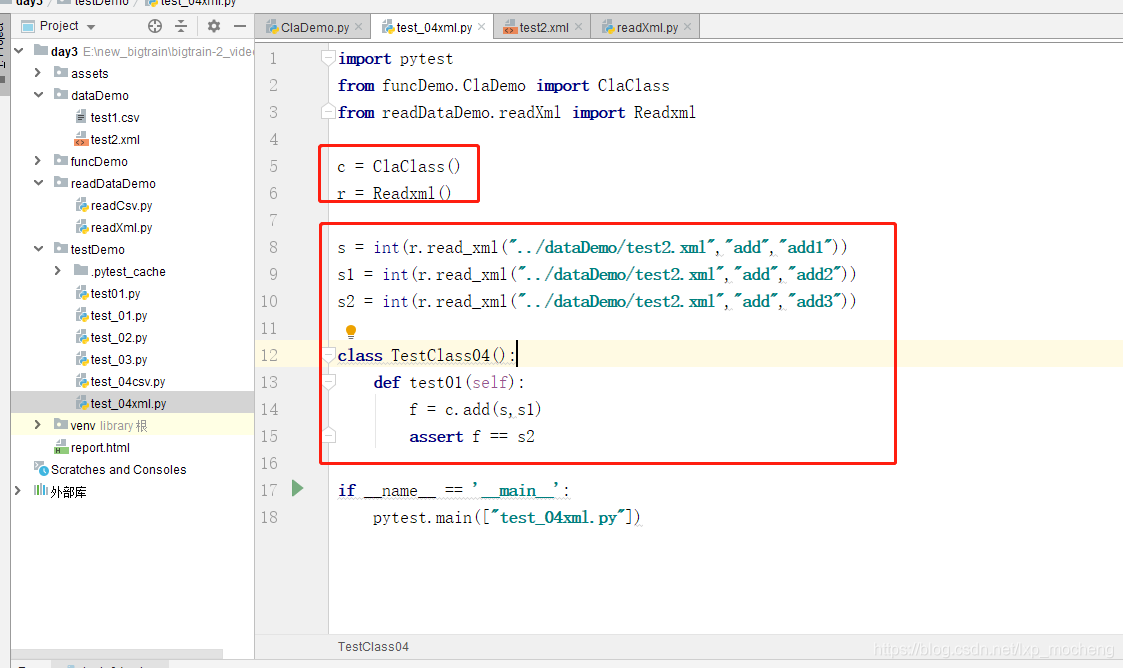
Task: Hide the Project panel with minus icon
Action: click(240, 26)
